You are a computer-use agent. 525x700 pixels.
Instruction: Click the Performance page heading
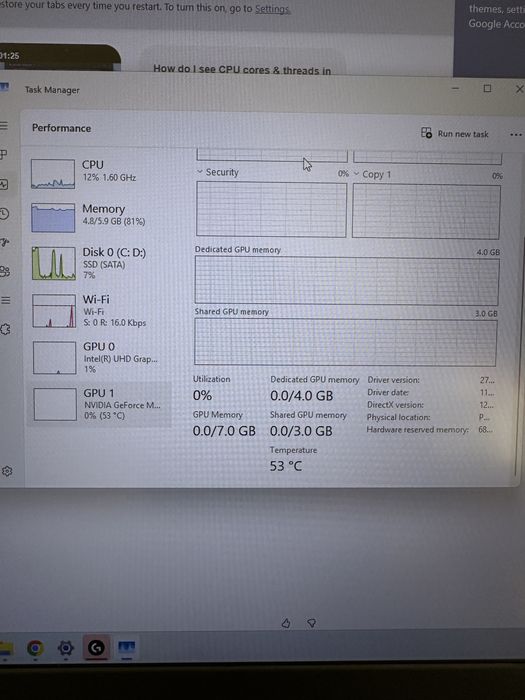[x=62, y=128]
